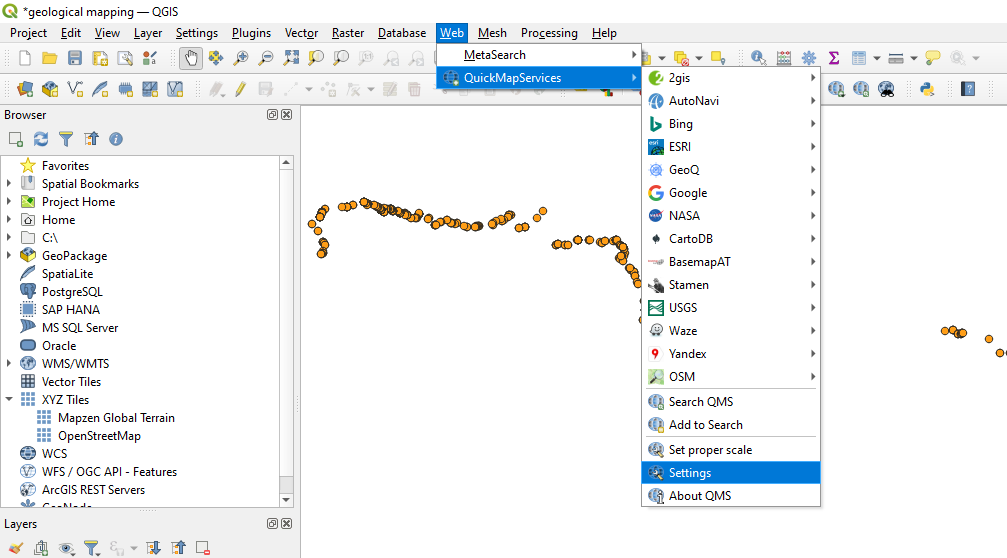Choose Search QMS menu entry
Viewport: 1007px width, 558px height.
pyautogui.click(x=731, y=402)
